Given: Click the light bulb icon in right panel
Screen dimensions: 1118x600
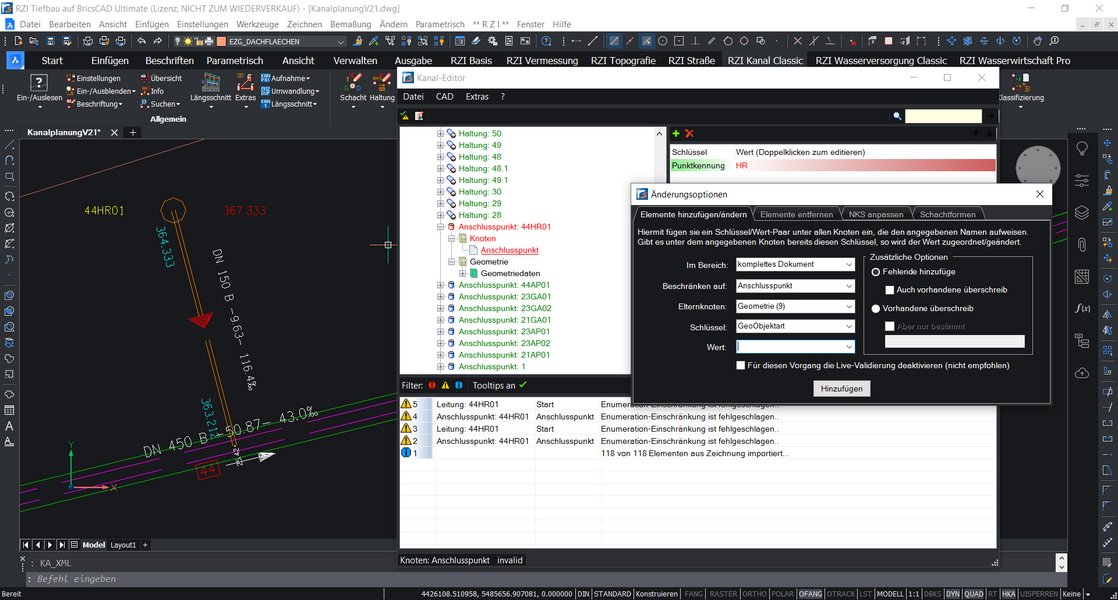Looking at the screenshot, I should [1082, 149].
